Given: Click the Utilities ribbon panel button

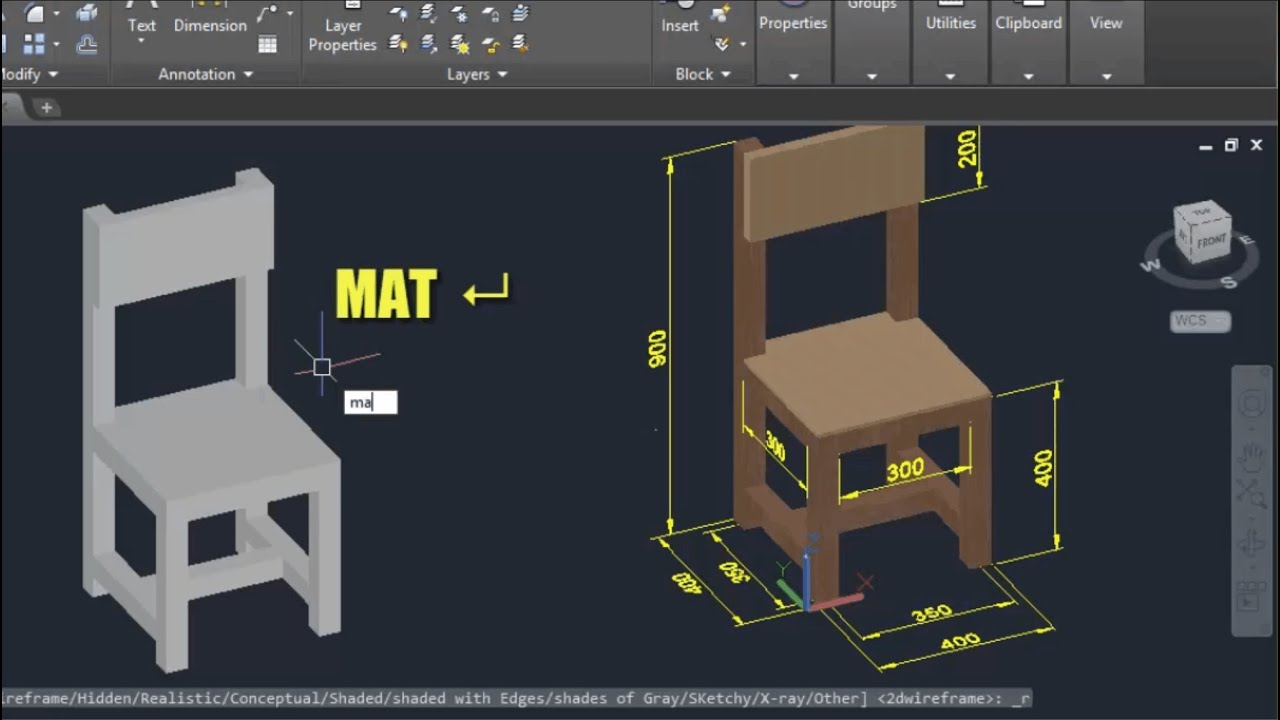Looking at the screenshot, I should 950,42.
